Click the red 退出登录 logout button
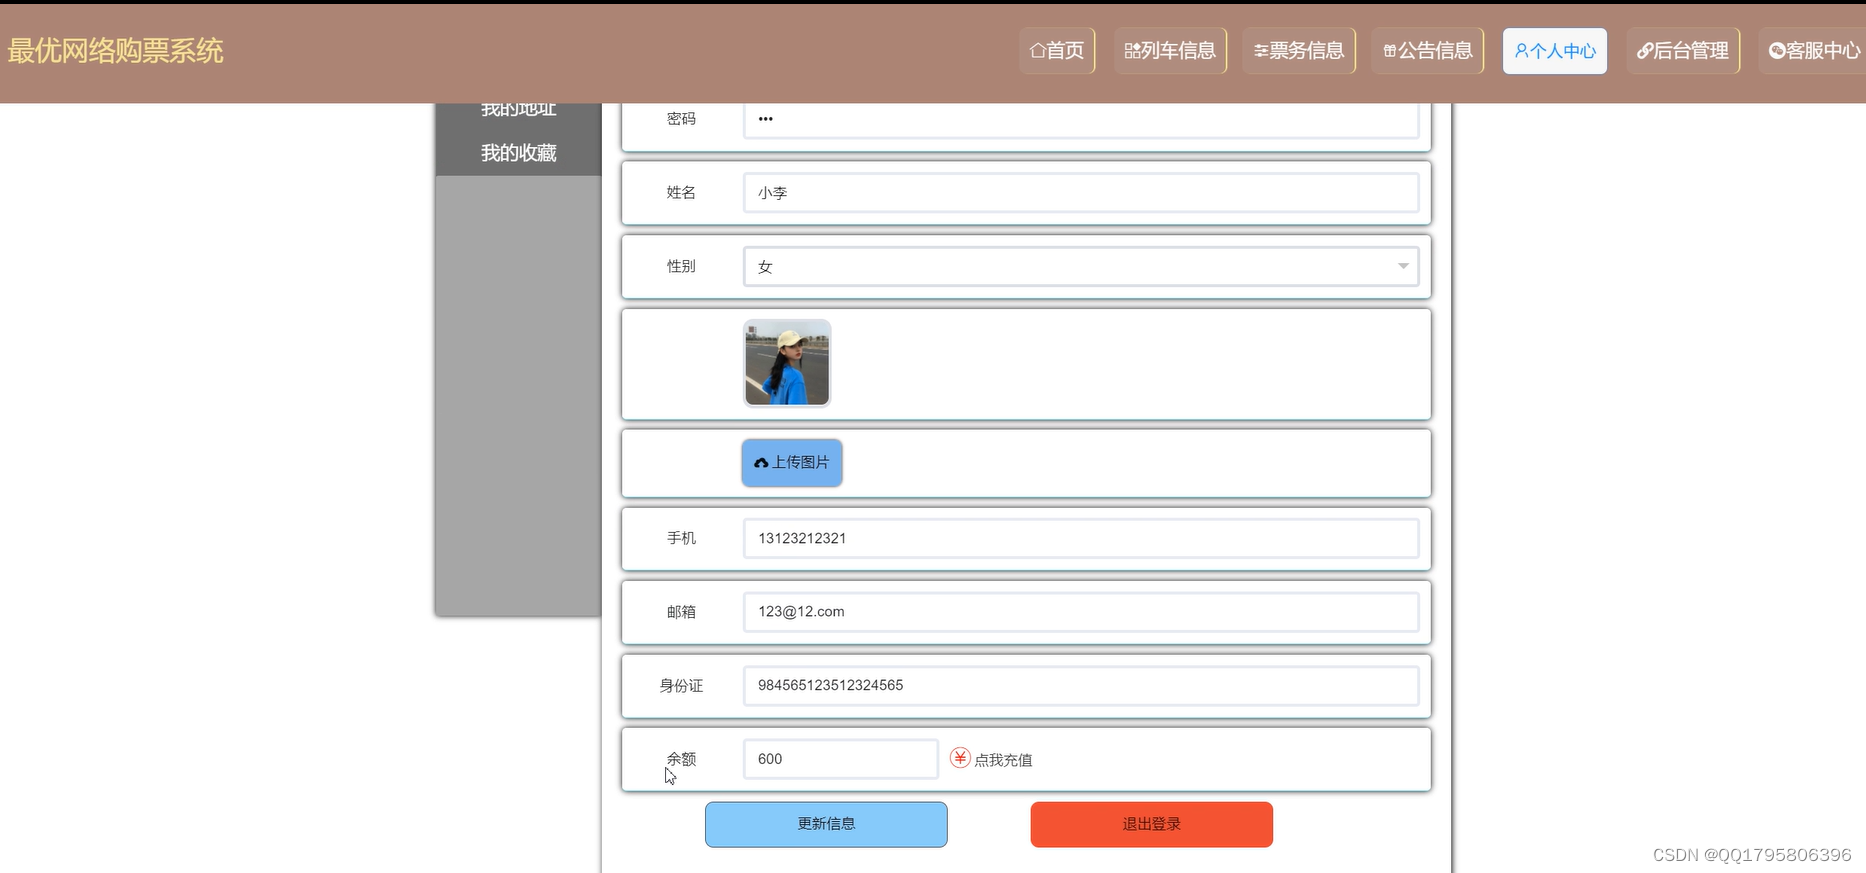 click(x=1152, y=824)
